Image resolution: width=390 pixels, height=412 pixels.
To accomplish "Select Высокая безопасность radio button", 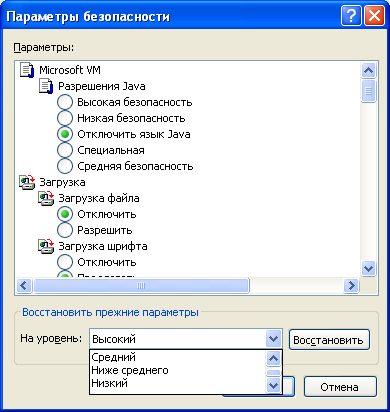I will coord(65,102).
